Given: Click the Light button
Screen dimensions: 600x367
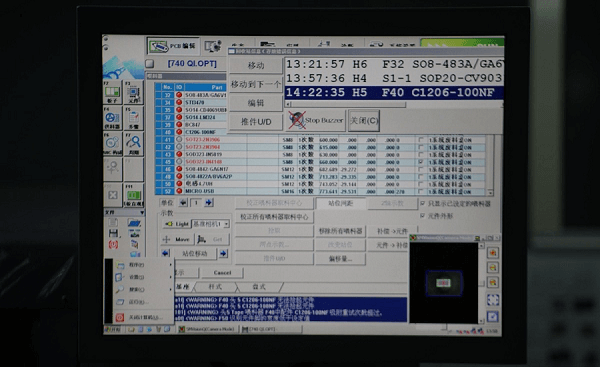Looking at the screenshot, I should pos(176,224).
